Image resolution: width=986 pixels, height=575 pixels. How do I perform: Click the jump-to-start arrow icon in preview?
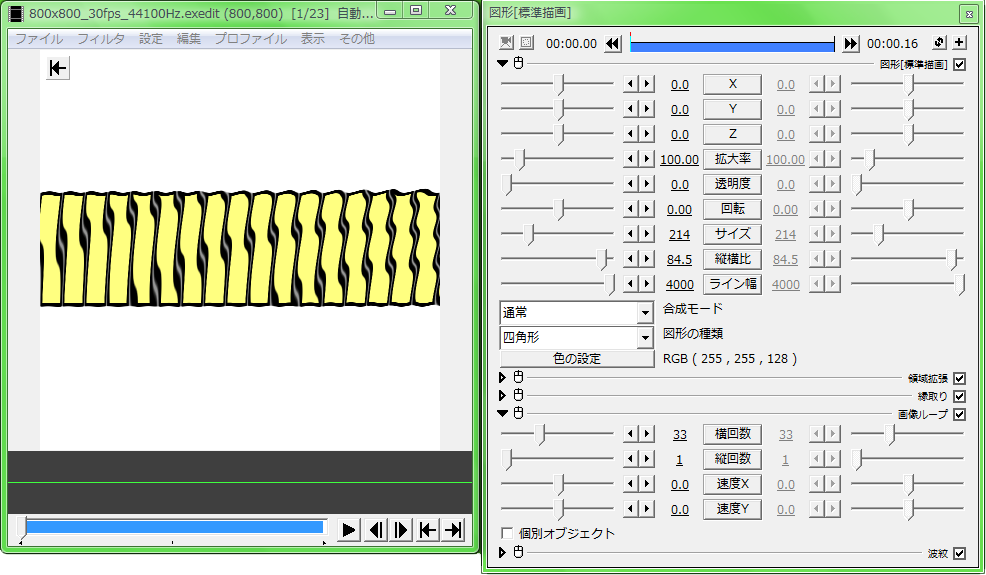click(58, 68)
